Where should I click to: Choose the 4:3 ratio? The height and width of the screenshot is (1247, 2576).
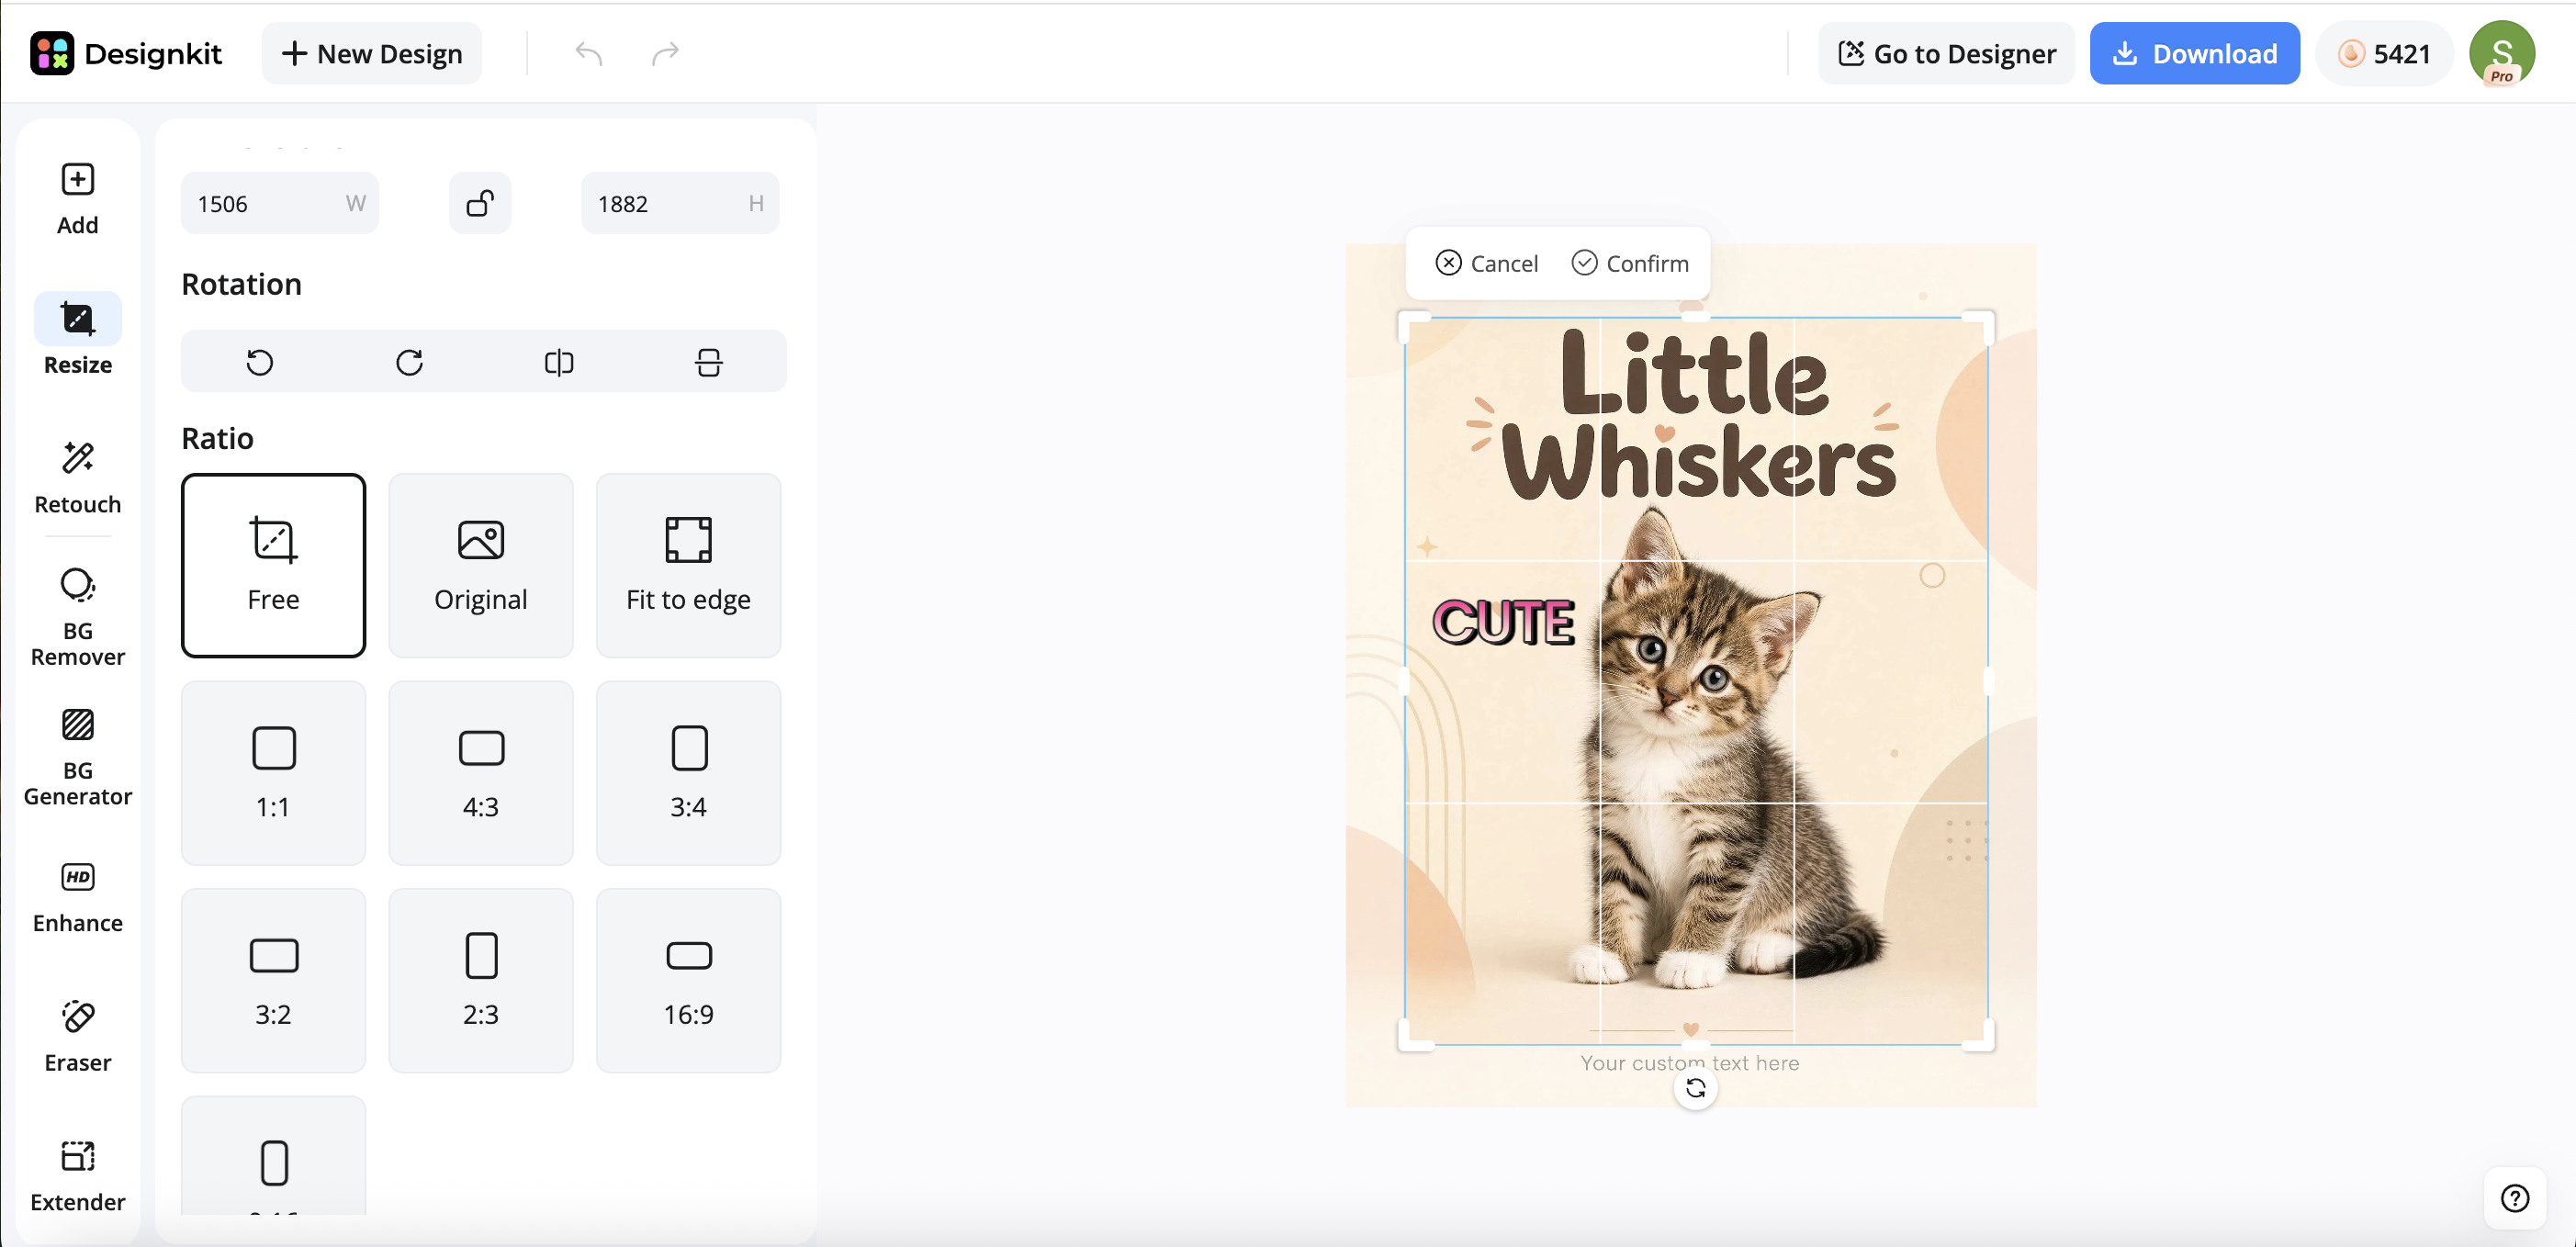[481, 773]
